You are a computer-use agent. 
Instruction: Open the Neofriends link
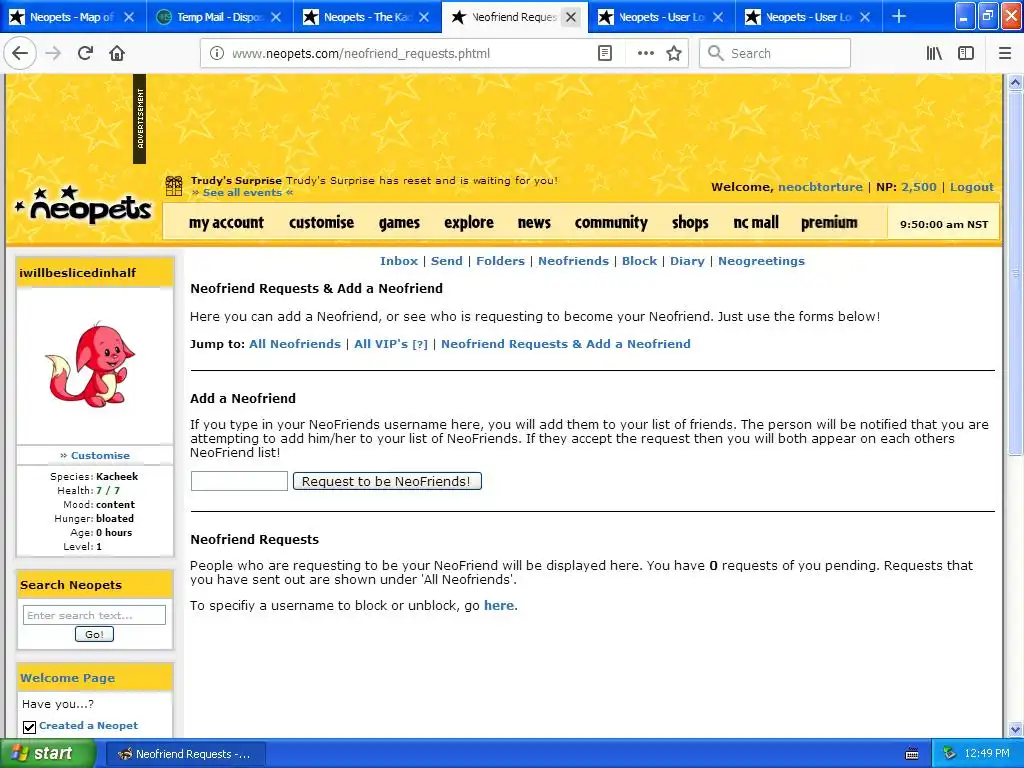click(x=573, y=261)
